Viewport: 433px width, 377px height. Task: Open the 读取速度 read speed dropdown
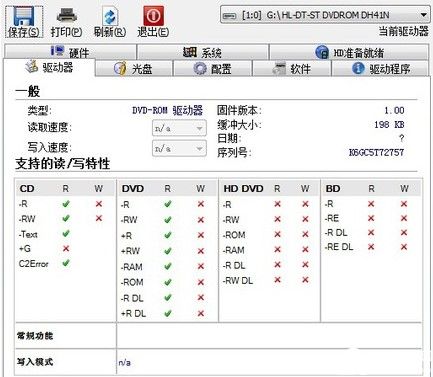click(179, 128)
